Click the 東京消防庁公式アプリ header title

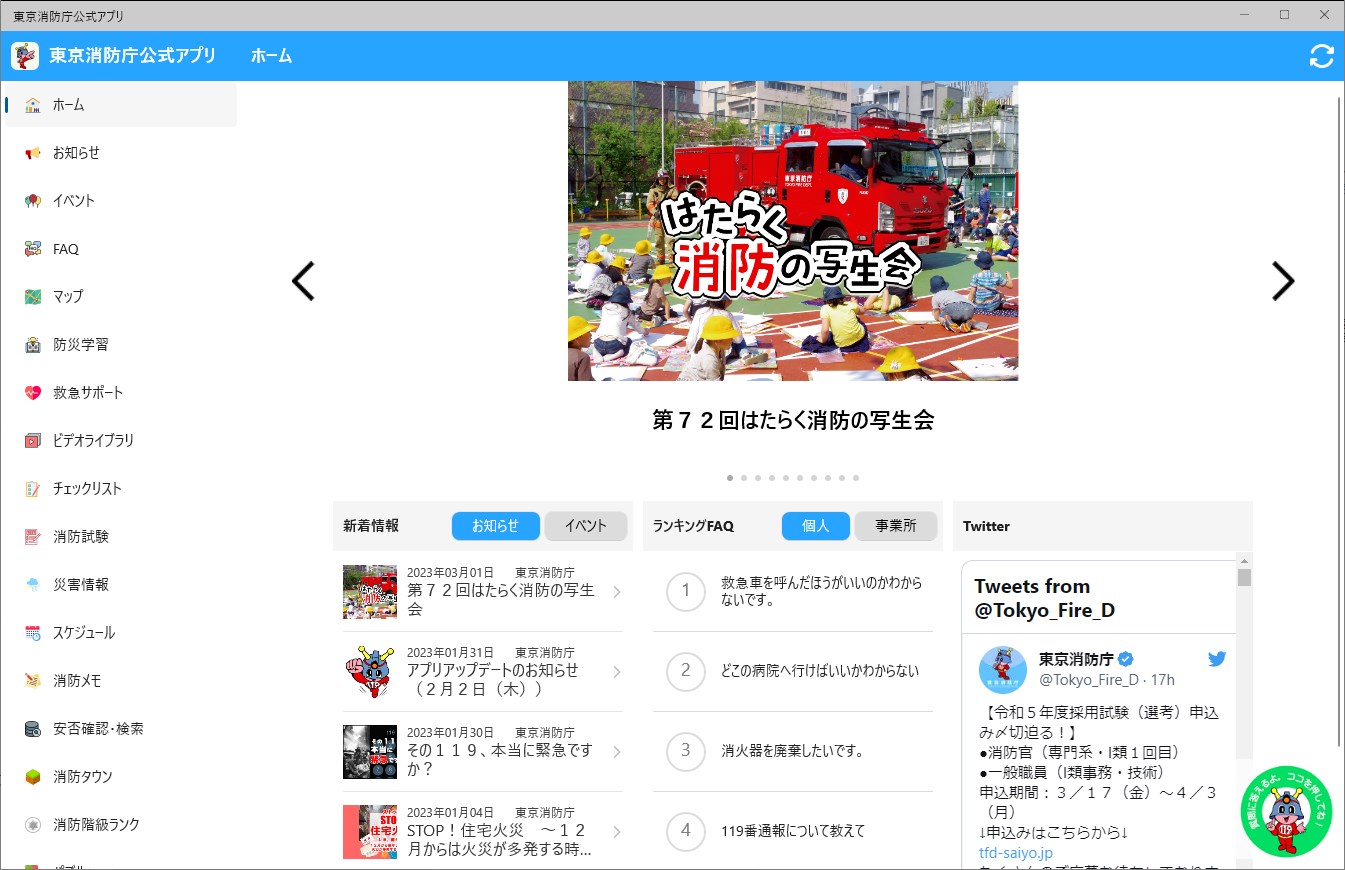pyautogui.click(x=133, y=56)
